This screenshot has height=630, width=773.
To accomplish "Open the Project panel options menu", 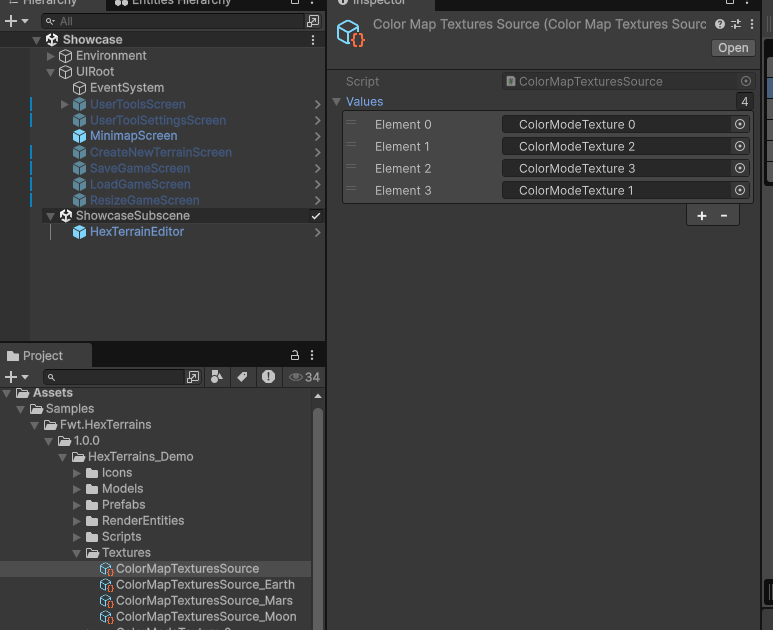I will (312, 355).
